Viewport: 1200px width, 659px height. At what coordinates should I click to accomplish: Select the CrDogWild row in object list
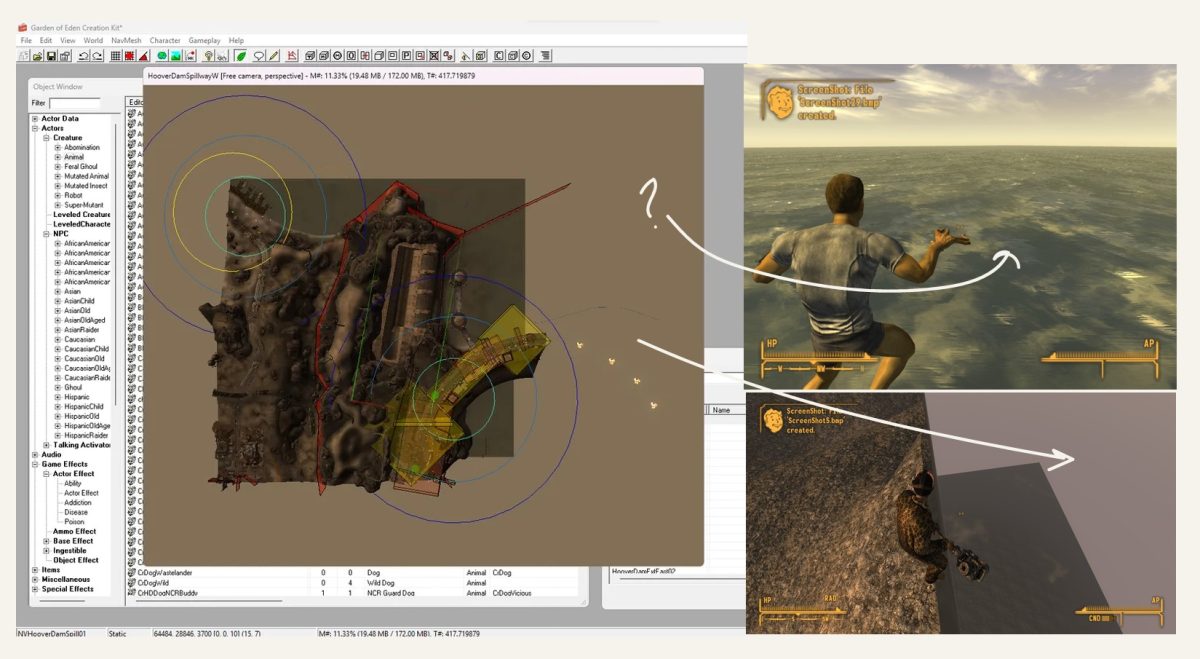352,582
